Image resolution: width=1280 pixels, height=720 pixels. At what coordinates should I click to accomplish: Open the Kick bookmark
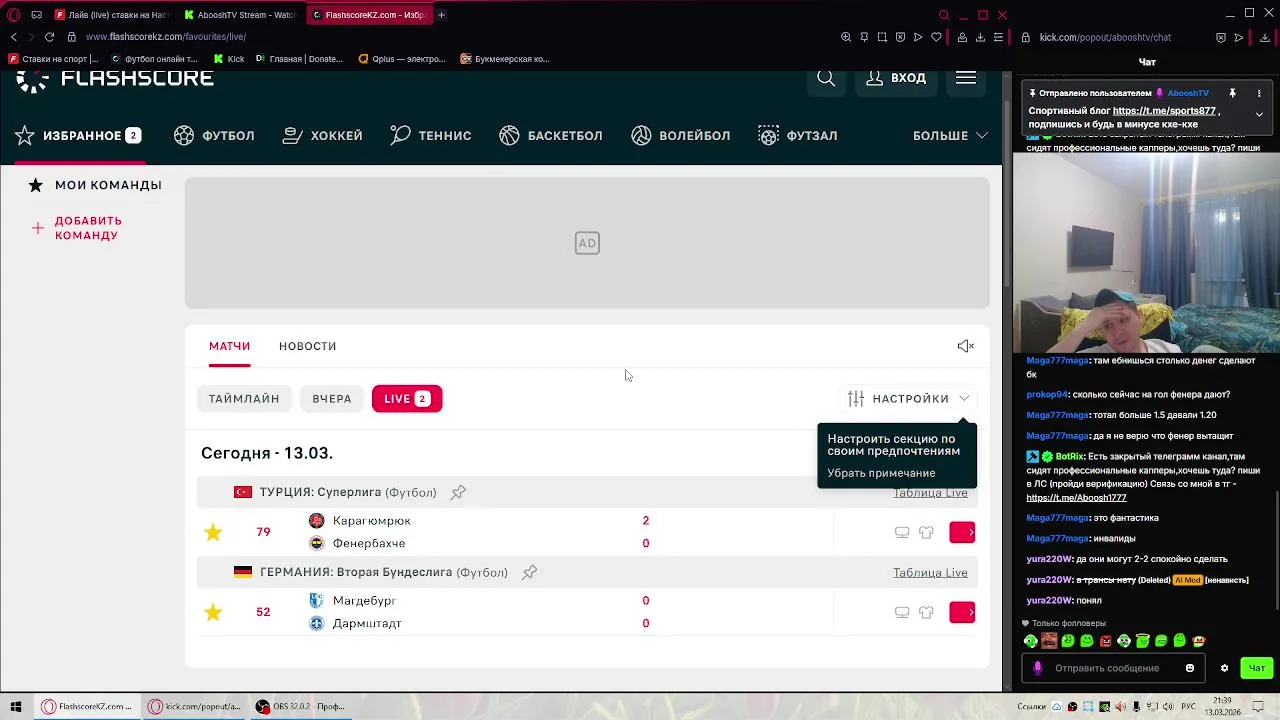[x=229, y=59]
